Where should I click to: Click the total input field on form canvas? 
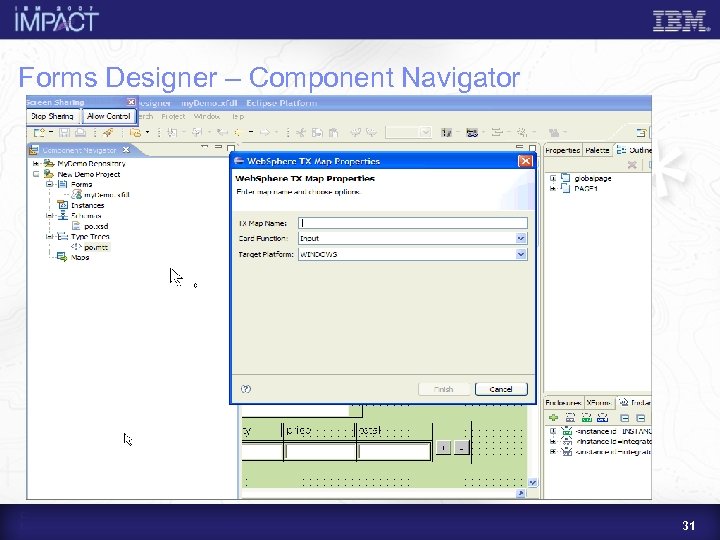[394, 452]
